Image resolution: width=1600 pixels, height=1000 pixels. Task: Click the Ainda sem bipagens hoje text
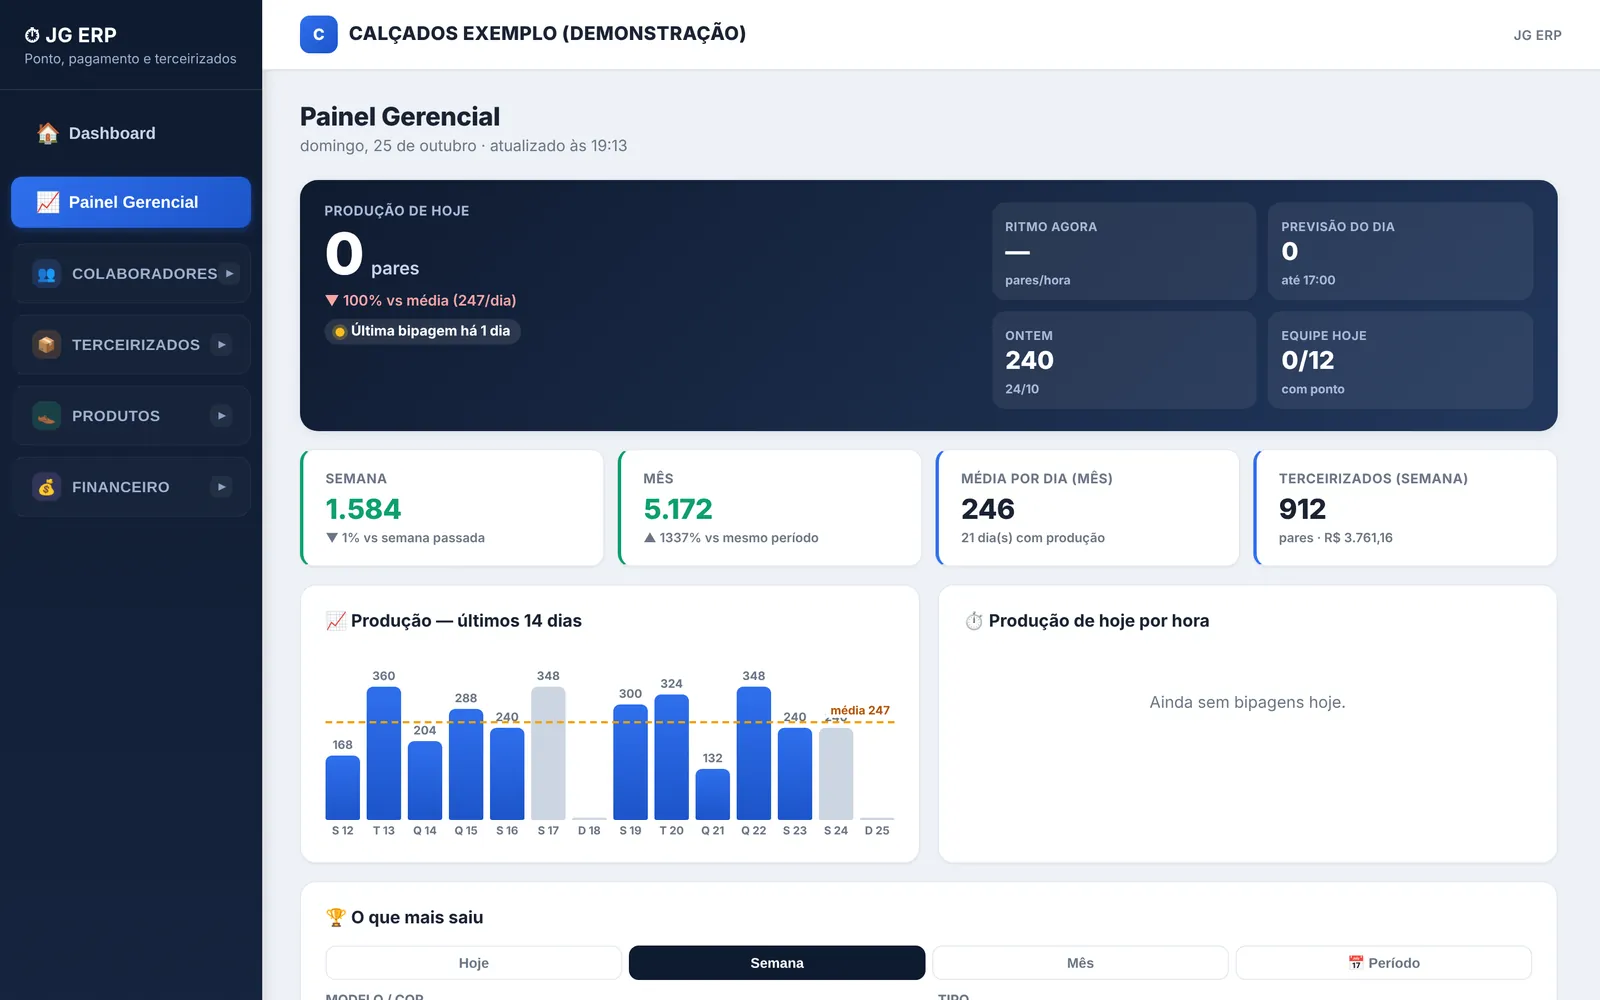(x=1247, y=702)
